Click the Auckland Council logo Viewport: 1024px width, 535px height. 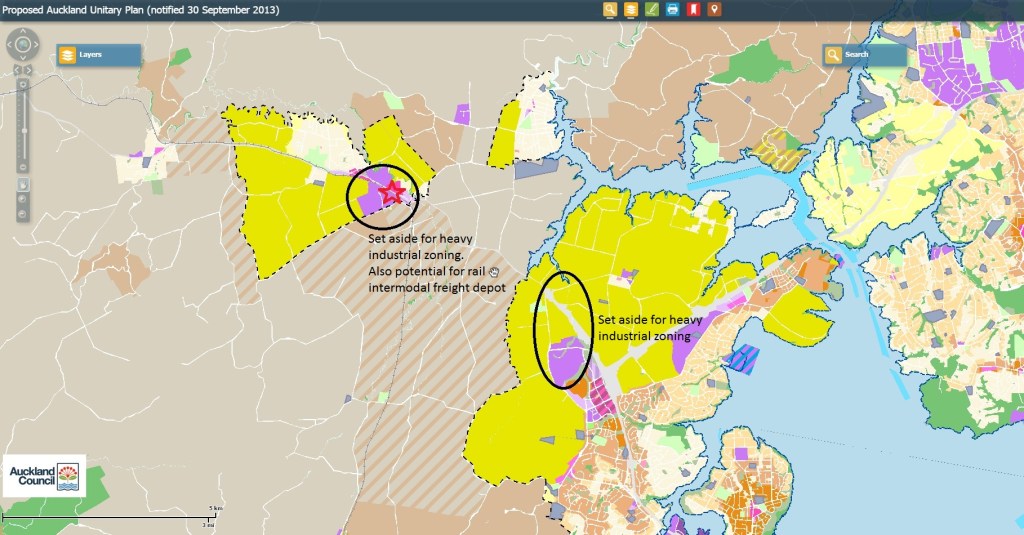pyautogui.click(x=43, y=476)
